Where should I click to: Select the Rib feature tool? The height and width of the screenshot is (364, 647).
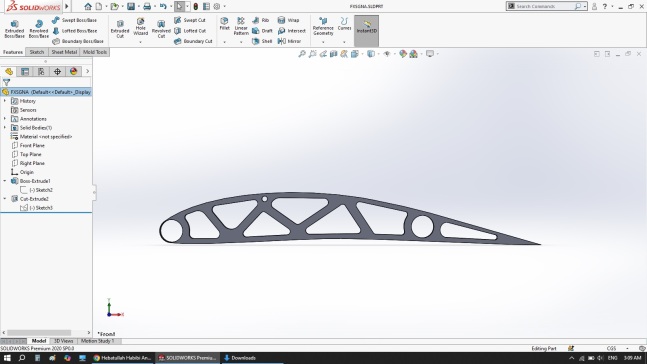pos(260,20)
